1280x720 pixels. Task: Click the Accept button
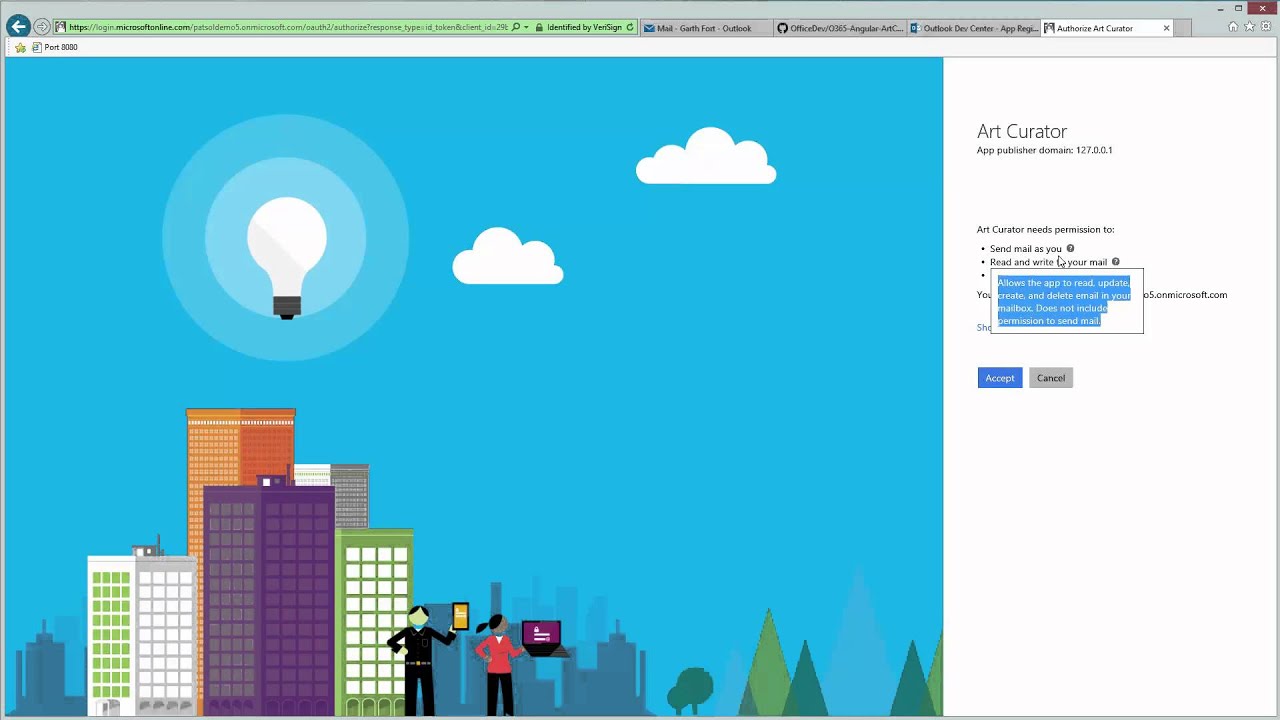click(x=1000, y=378)
